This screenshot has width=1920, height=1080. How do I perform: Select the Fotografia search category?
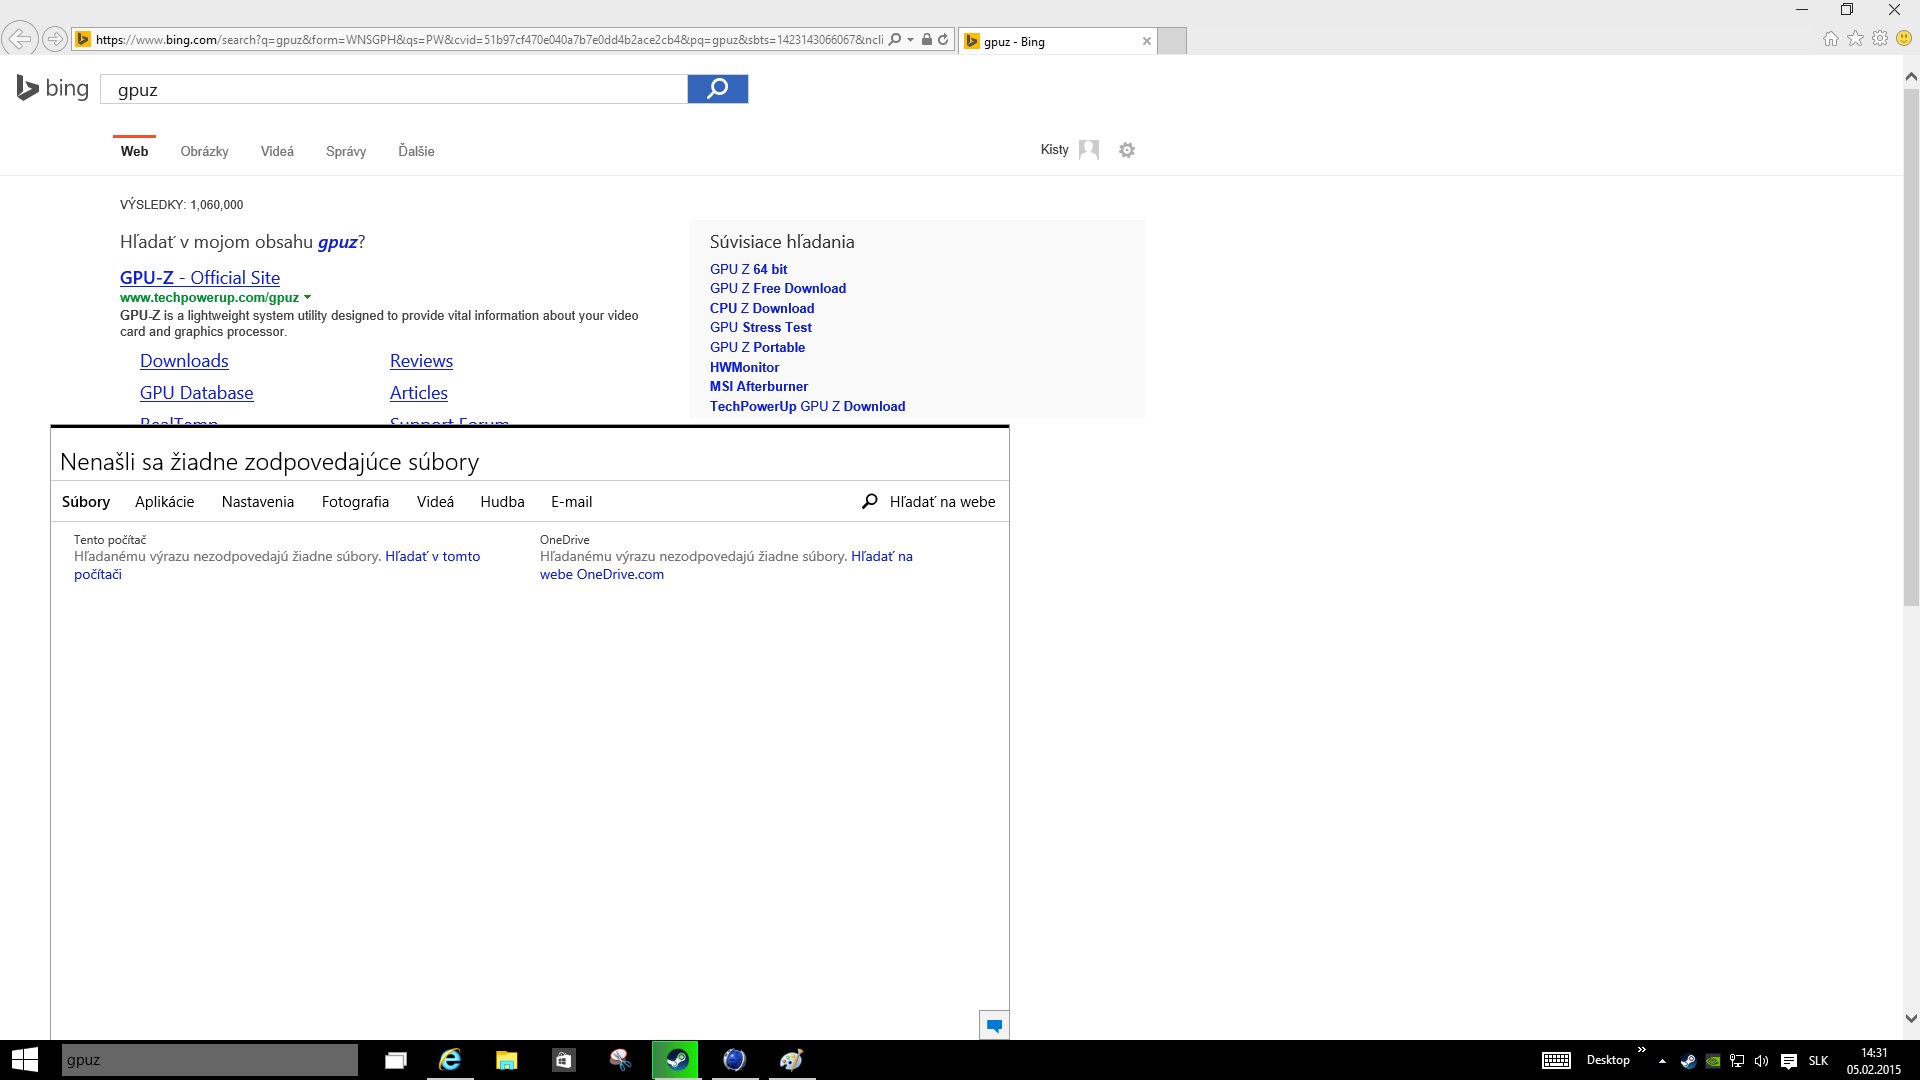[x=355, y=502]
